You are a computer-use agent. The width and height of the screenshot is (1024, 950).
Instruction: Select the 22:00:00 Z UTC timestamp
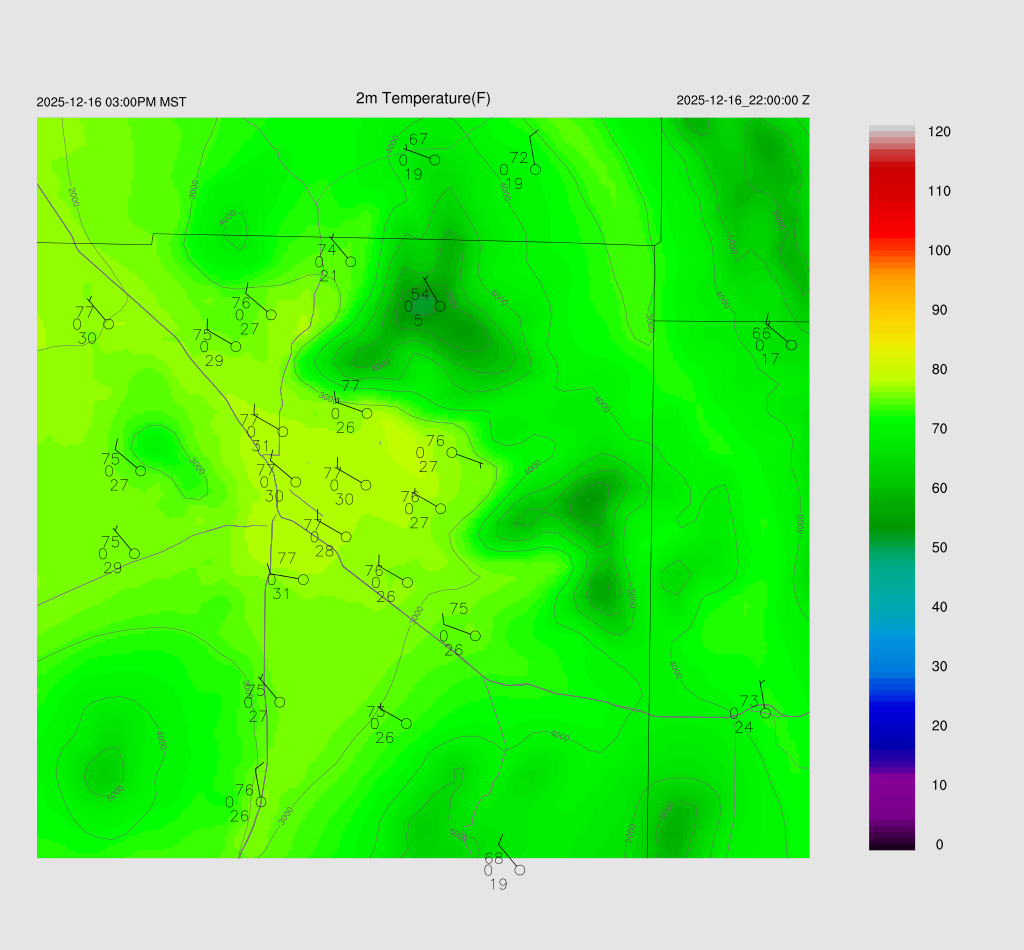pyautogui.click(x=743, y=100)
